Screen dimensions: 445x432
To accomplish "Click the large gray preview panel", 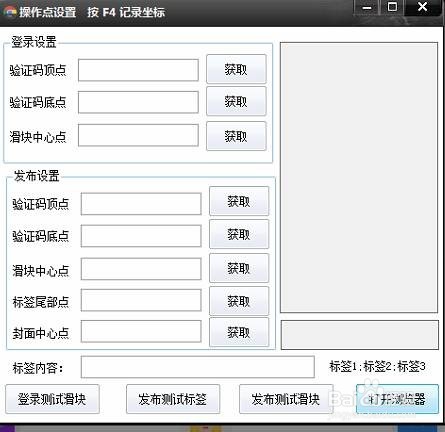I will pos(359,177).
